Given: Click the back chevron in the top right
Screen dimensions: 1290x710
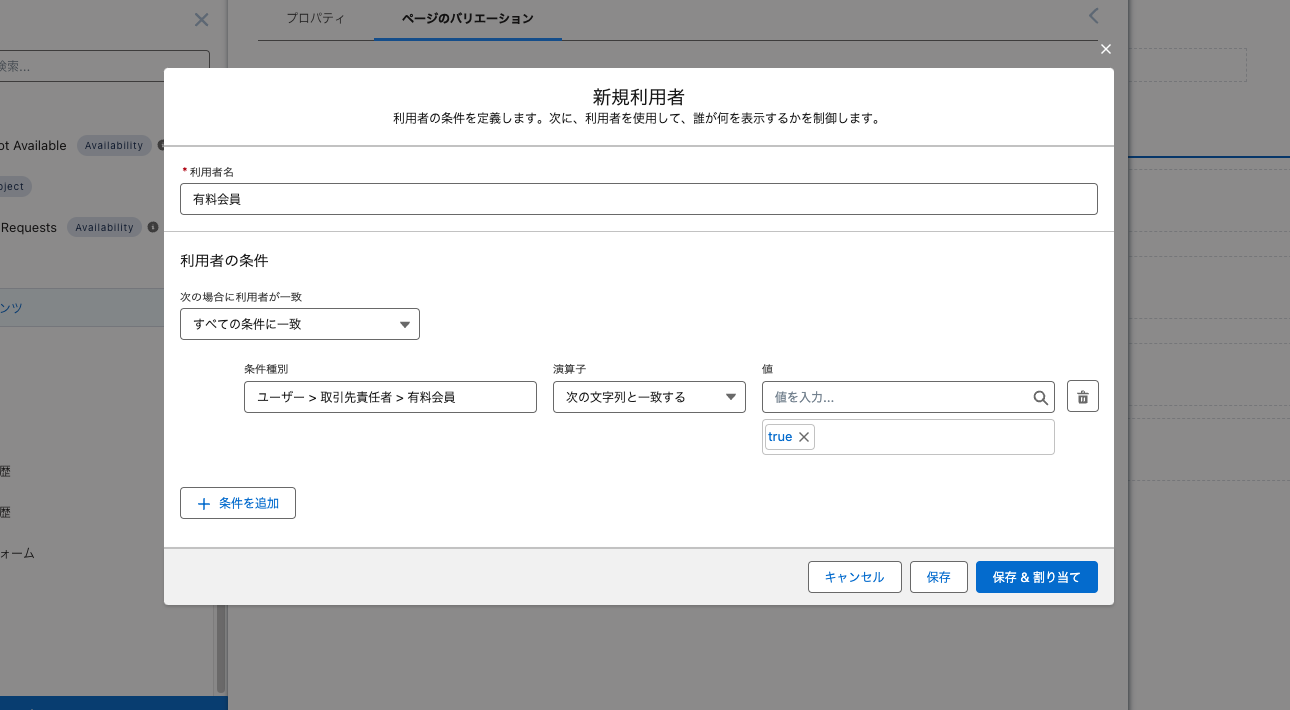Looking at the screenshot, I should click(1093, 16).
